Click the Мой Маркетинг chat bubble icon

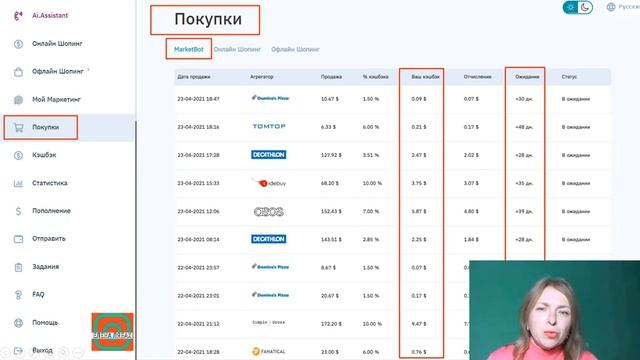coord(18,100)
